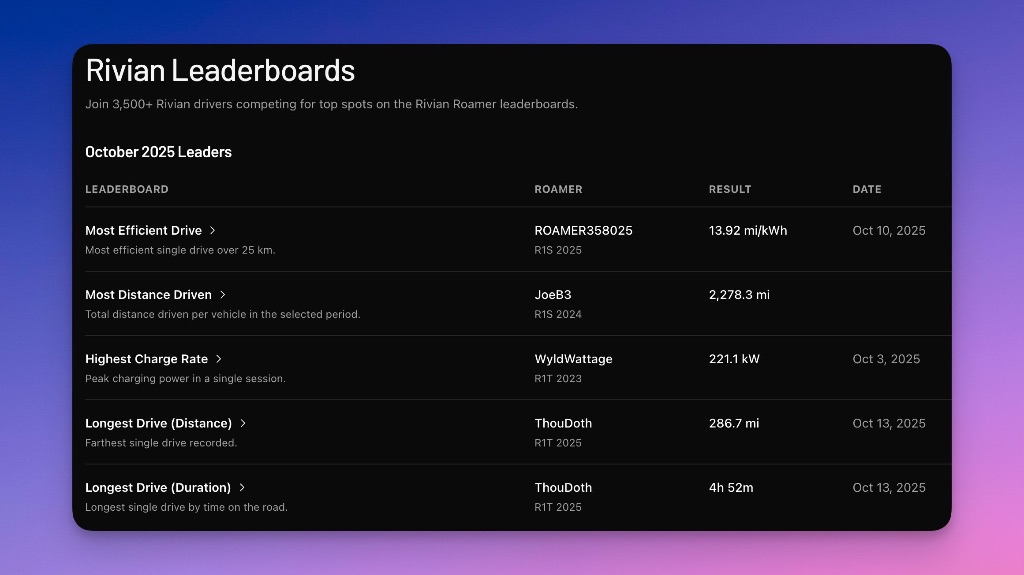Select ThouDoth in Longest Drive (Distance) row

pos(563,423)
